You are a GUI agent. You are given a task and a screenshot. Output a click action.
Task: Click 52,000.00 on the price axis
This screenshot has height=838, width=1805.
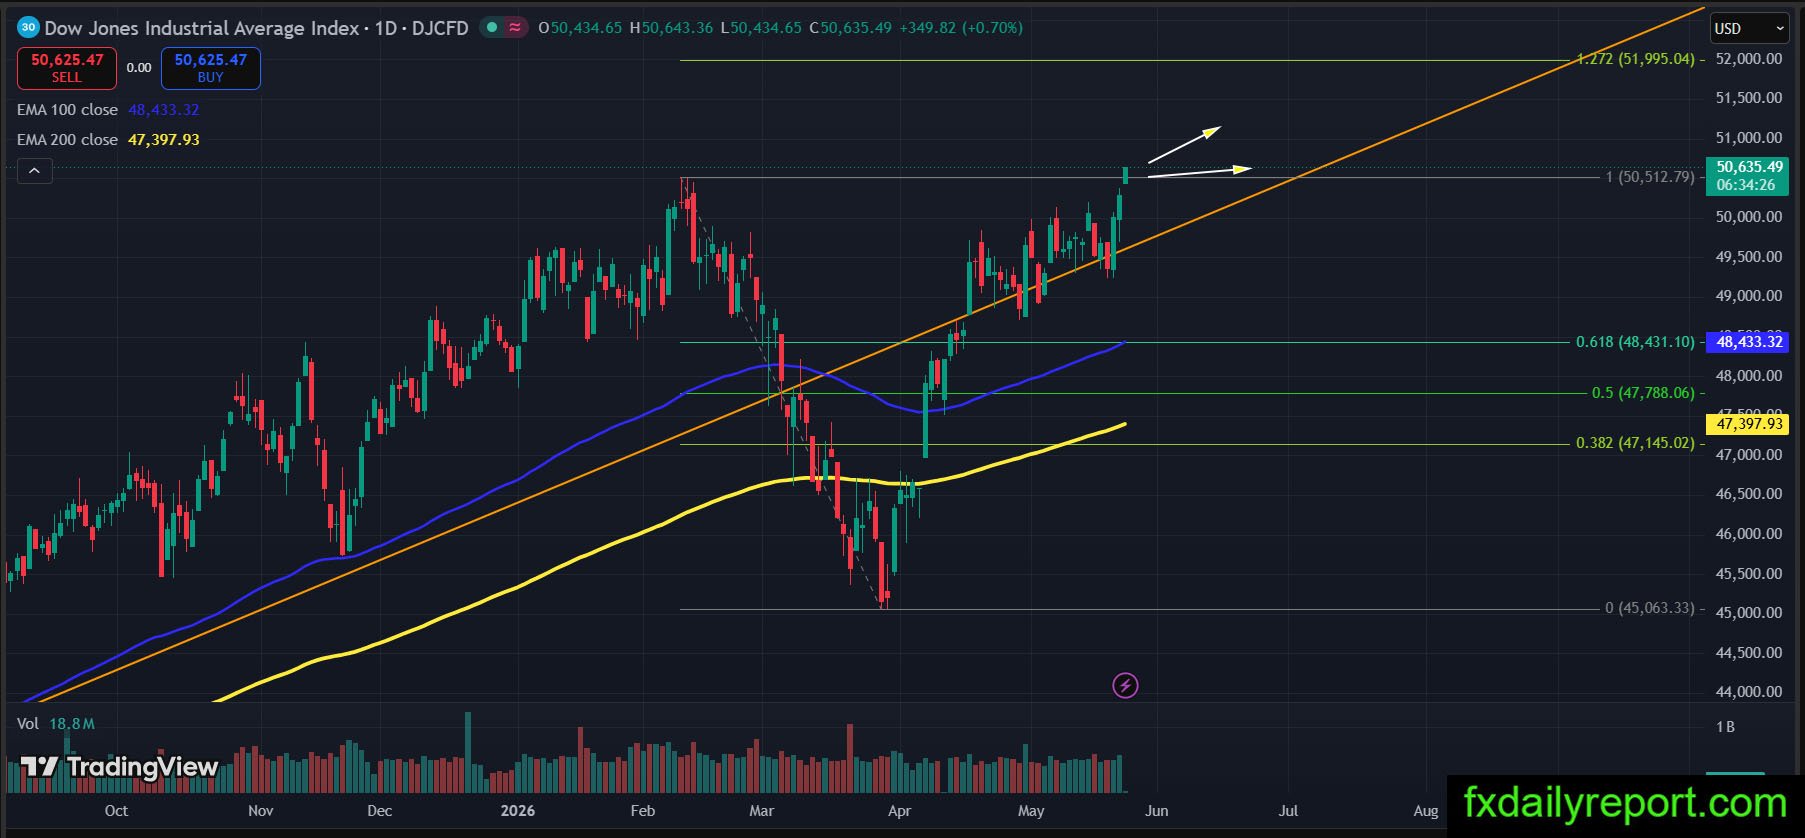(x=1749, y=59)
